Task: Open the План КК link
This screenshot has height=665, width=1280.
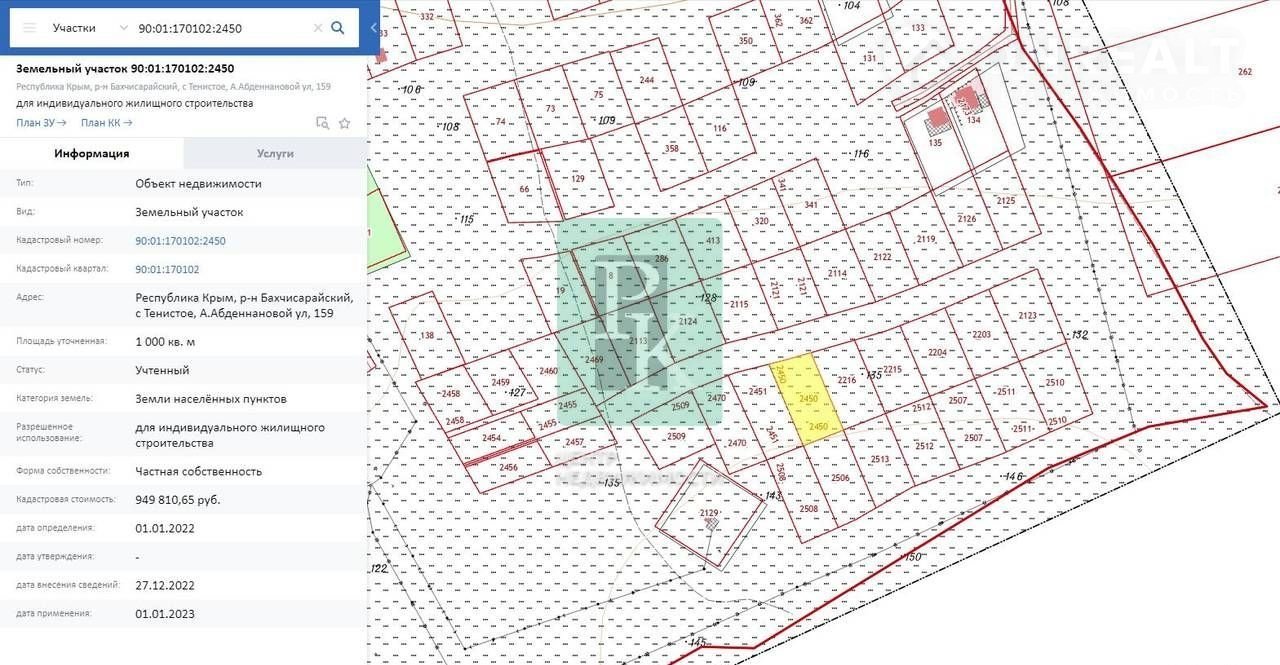Action: (106, 123)
